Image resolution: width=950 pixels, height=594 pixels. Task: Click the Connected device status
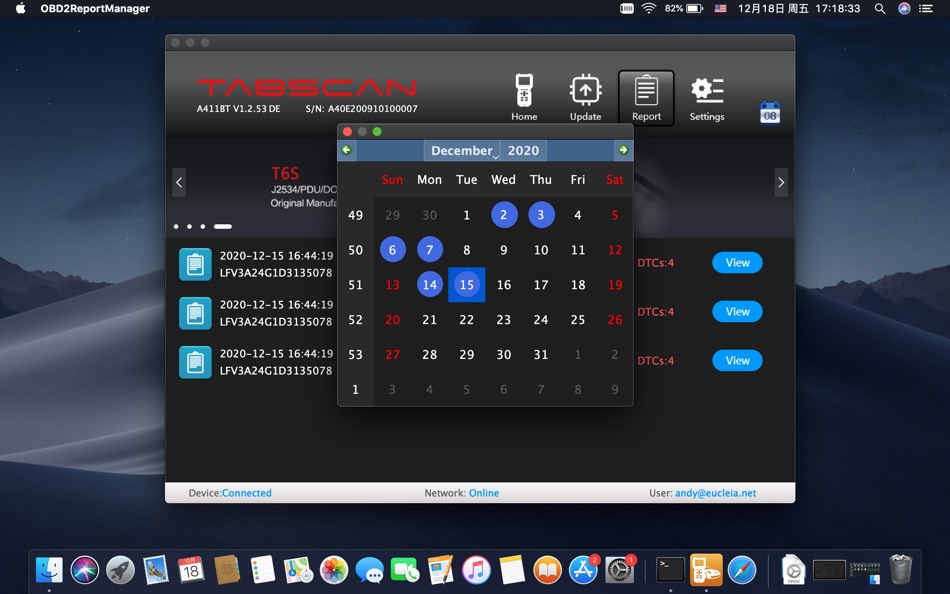point(247,493)
